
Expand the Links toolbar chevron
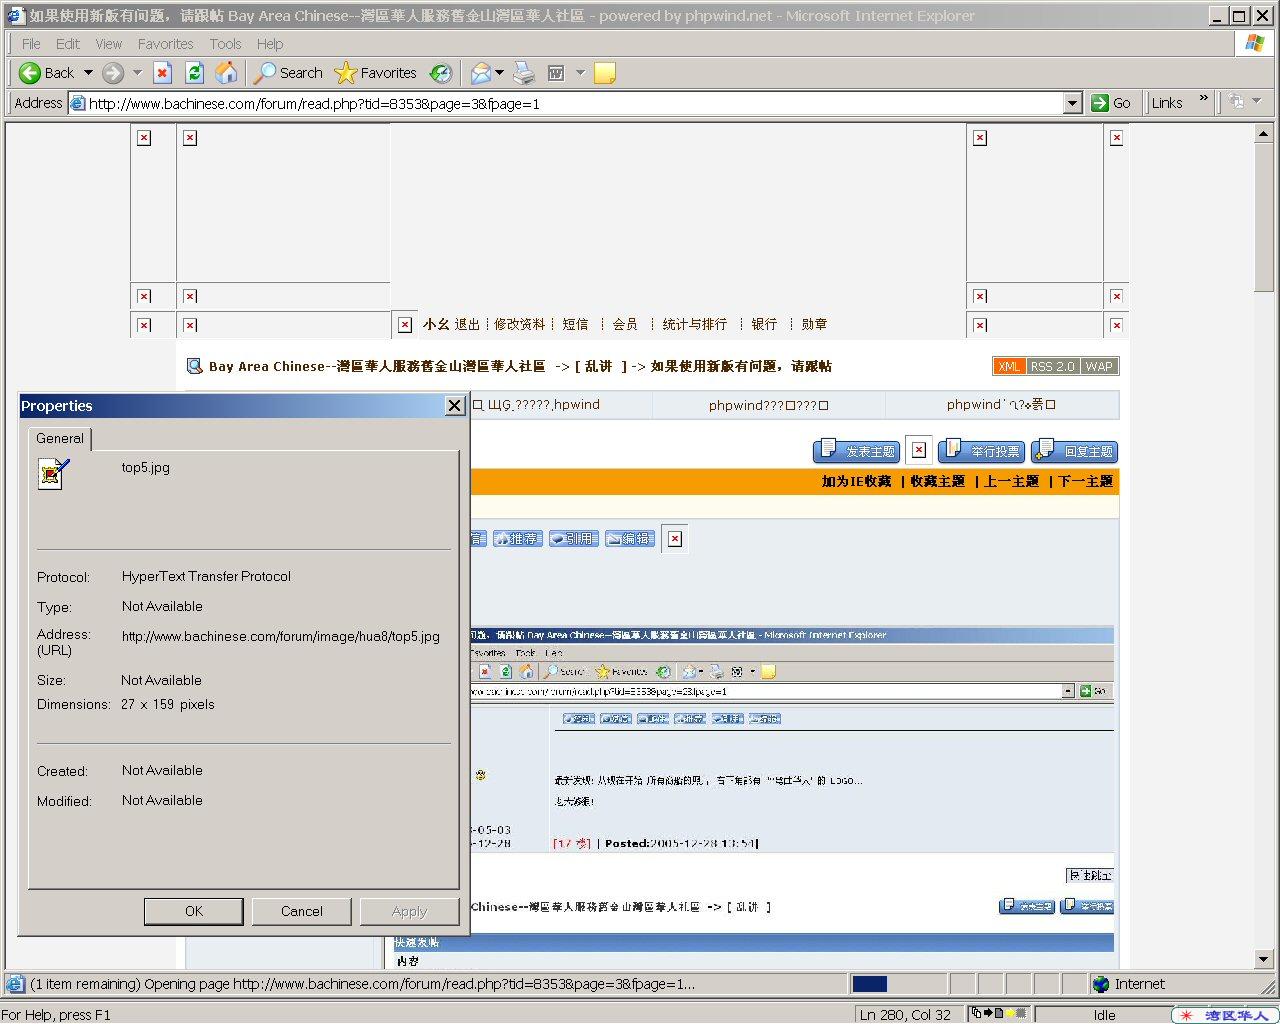point(1203,100)
